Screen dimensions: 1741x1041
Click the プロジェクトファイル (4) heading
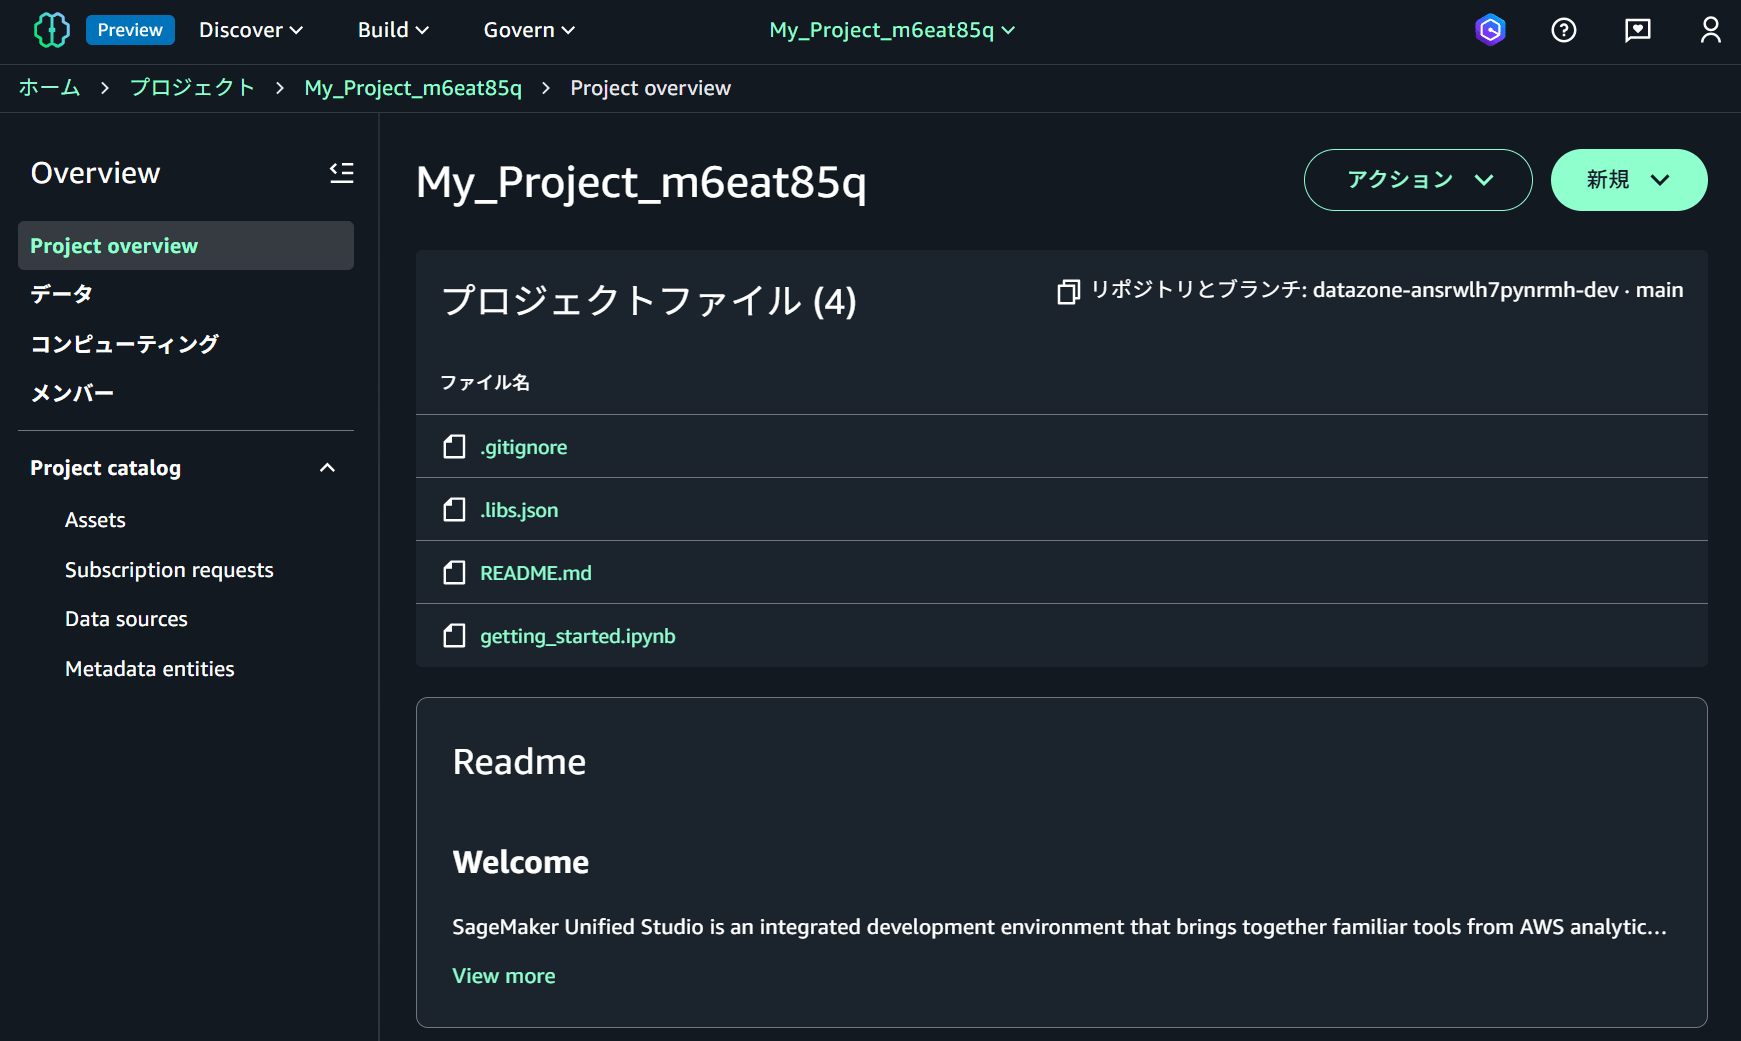649,301
